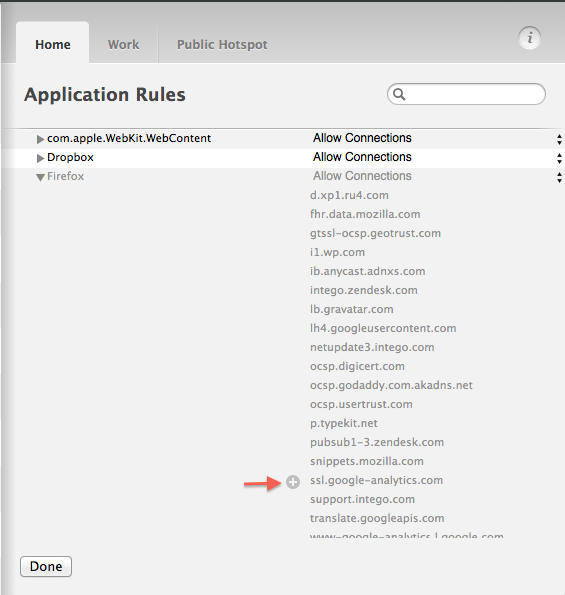This screenshot has width=565, height=595.
Task: Select intego.zendesk.com domain
Action: (364, 290)
